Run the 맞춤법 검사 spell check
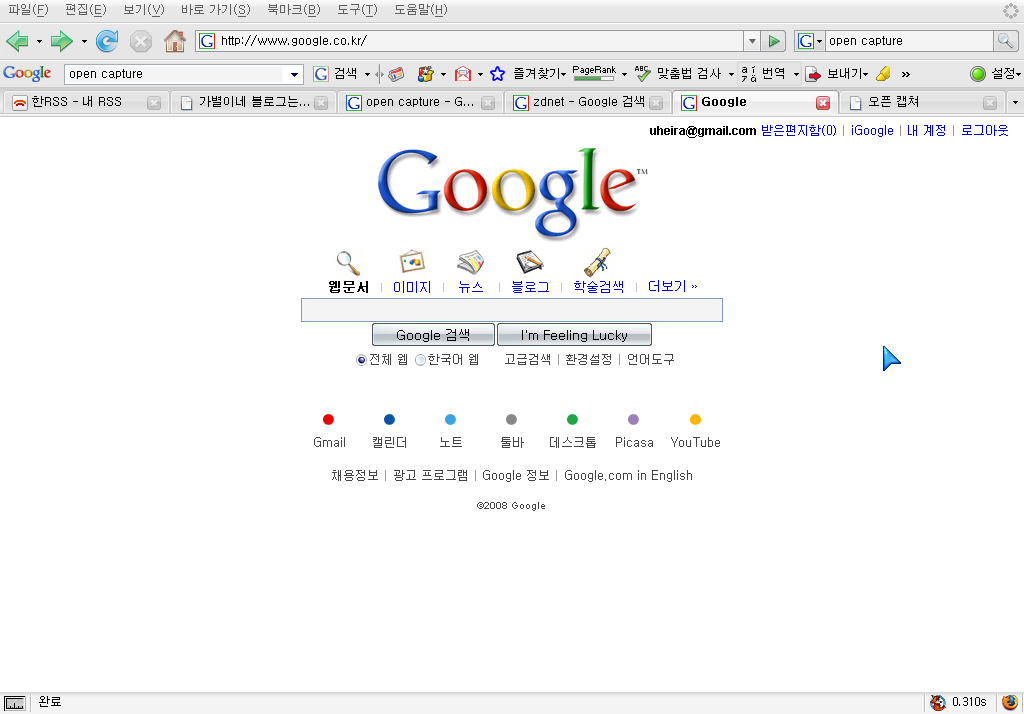 click(x=678, y=74)
